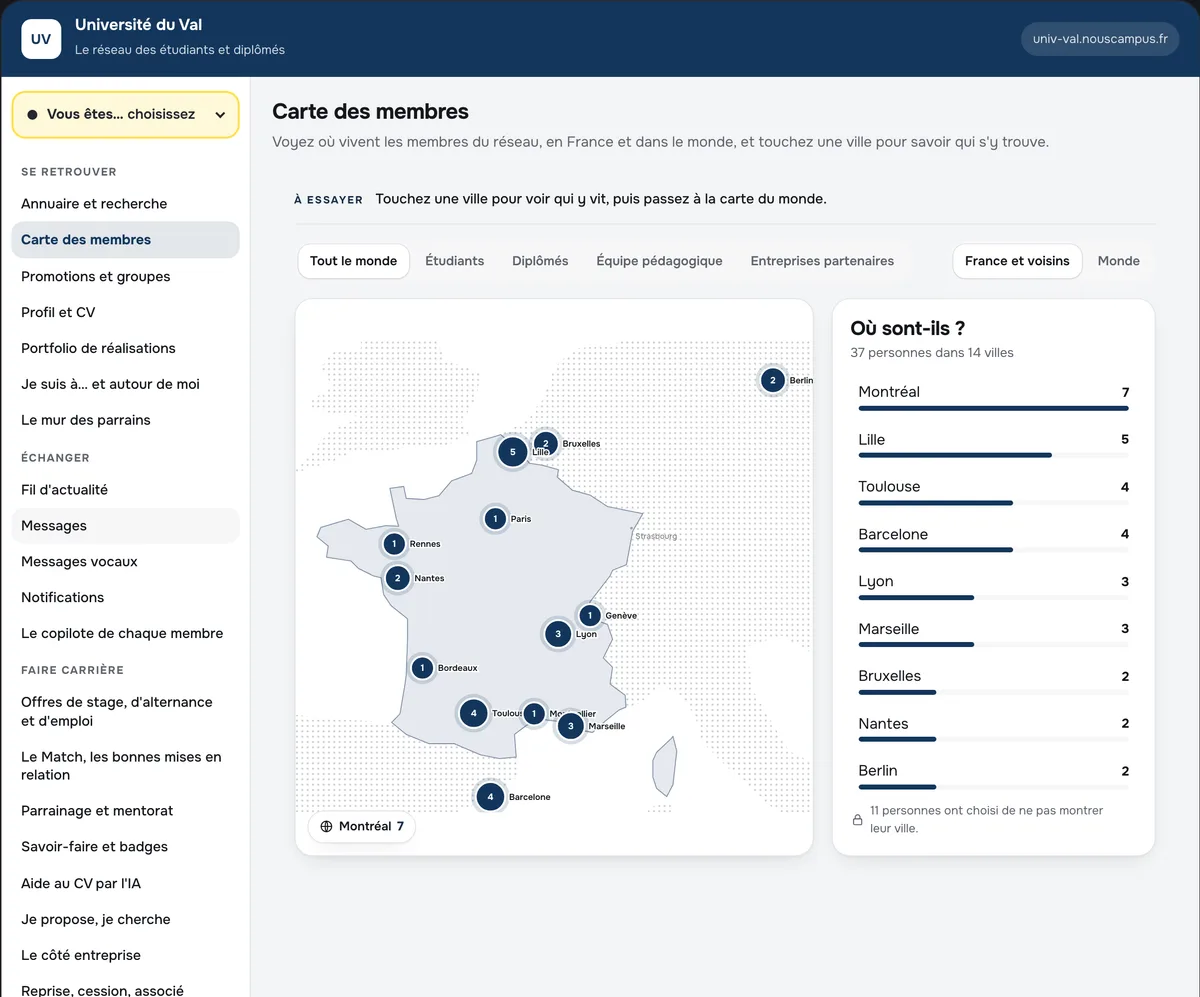Go to Notifications

pos(125,597)
